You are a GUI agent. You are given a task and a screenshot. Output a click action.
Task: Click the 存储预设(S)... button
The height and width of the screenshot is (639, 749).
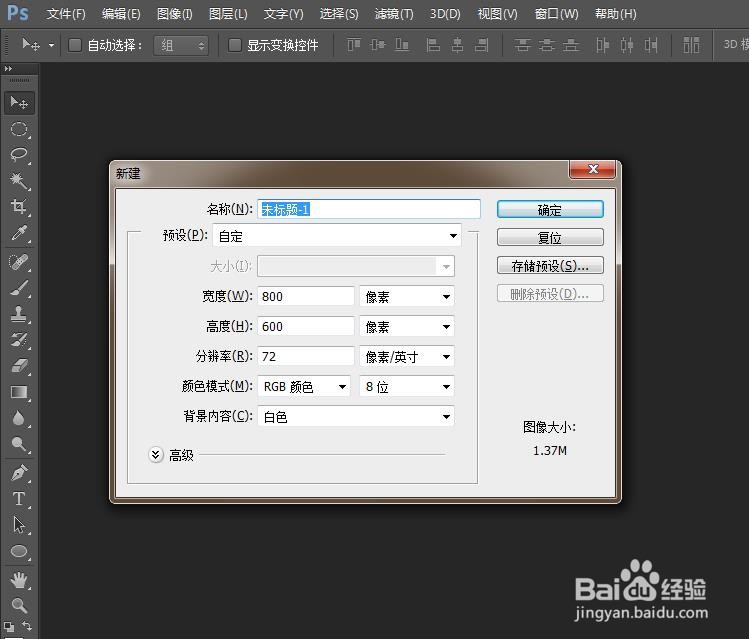pos(550,266)
